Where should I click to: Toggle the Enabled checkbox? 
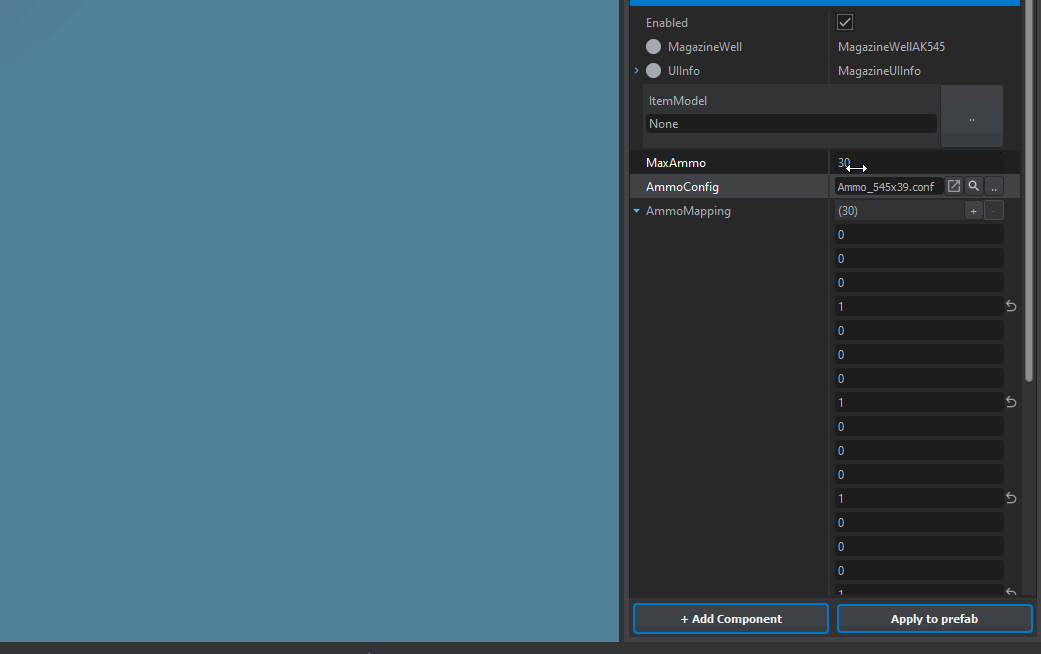pyautogui.click(x=845, y=23)
